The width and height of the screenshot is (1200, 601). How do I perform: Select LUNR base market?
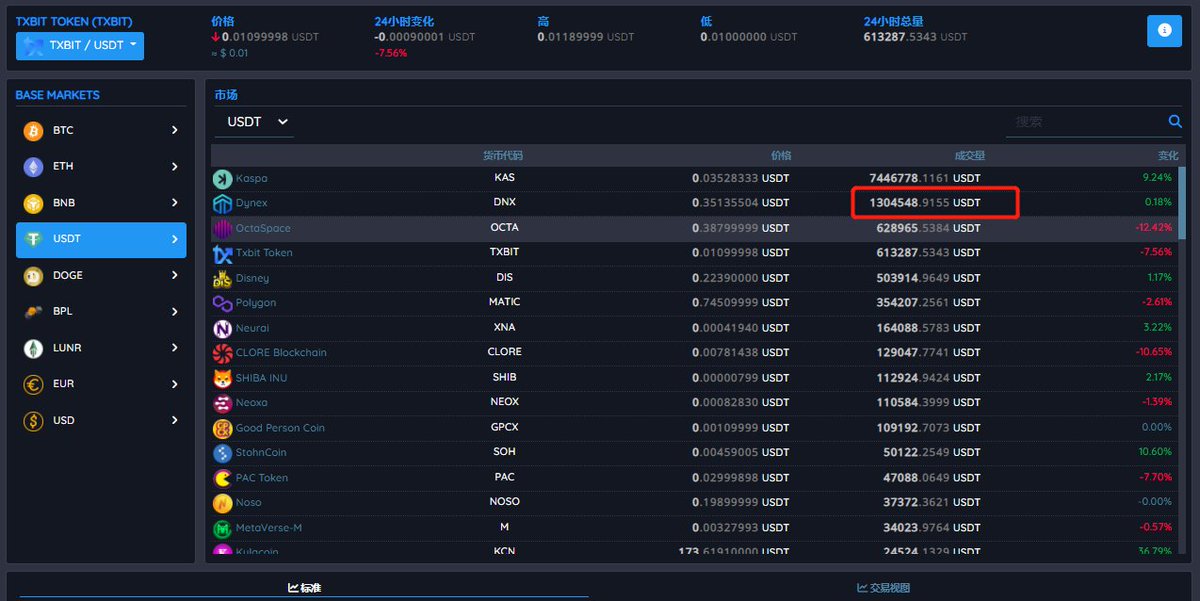coord(101,348)
